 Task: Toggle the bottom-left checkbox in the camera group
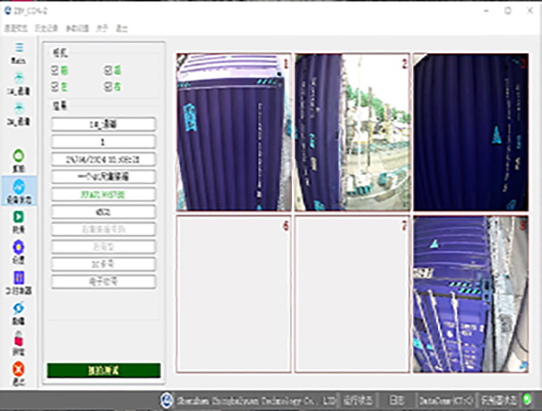(55, 86)
